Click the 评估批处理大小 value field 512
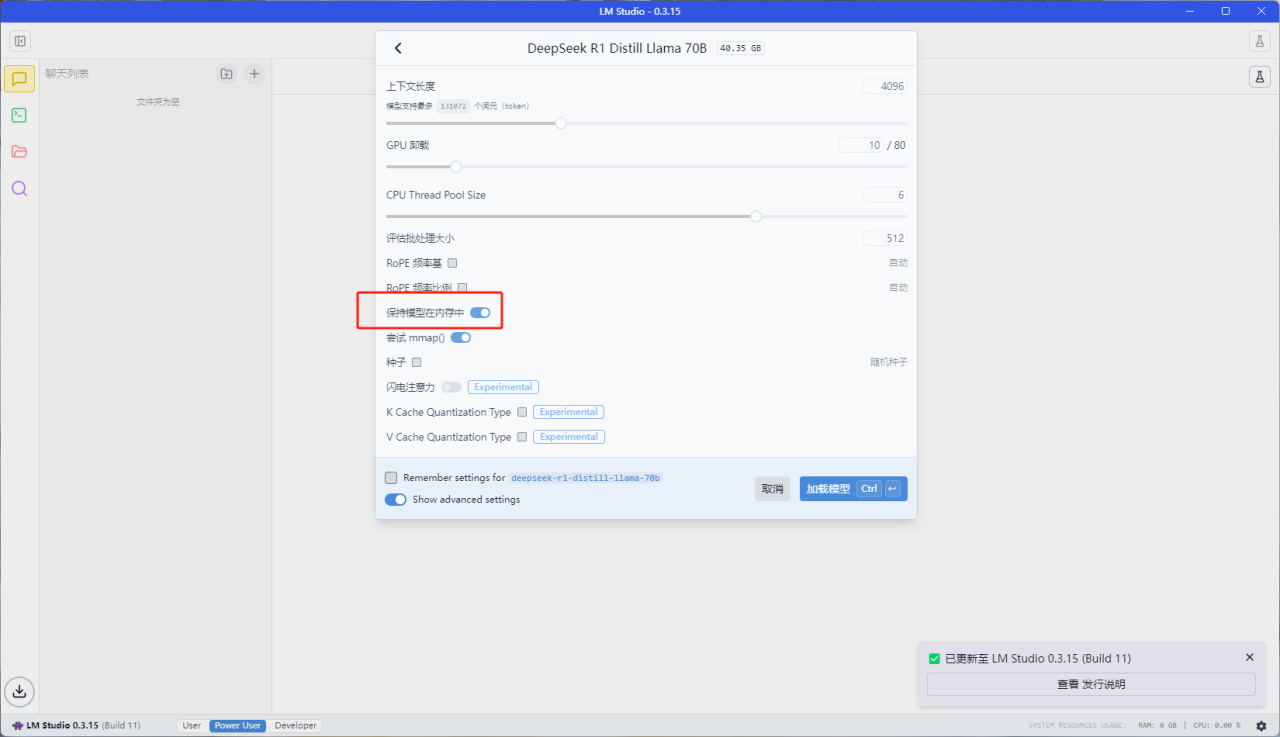The height and width of the screenshot is (737, 1280). (885, 238)
